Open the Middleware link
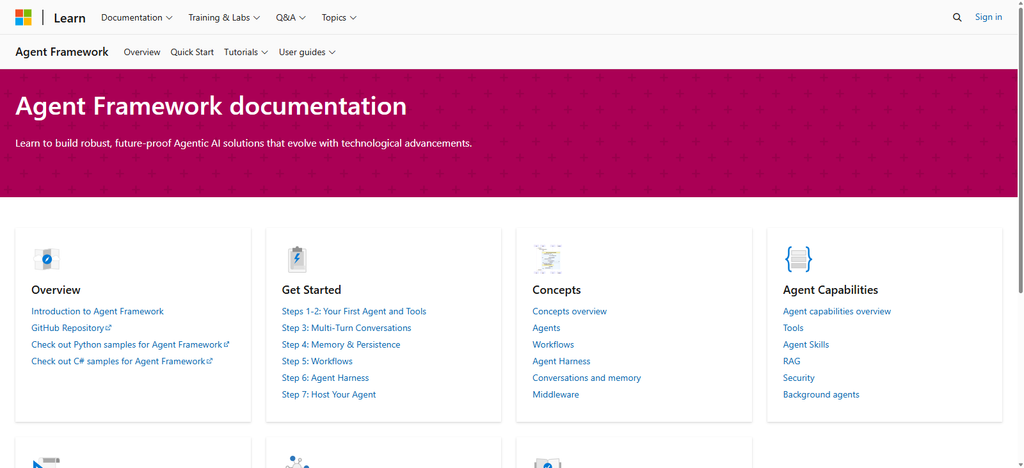Viewport: 1024px width, 468px height. (x=556, y=394)
